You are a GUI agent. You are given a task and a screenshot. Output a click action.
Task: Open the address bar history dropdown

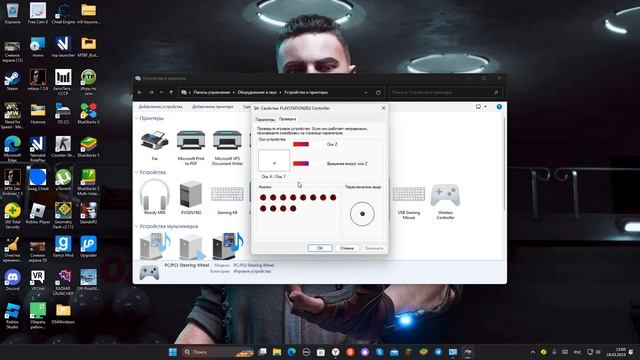point(366,93)
